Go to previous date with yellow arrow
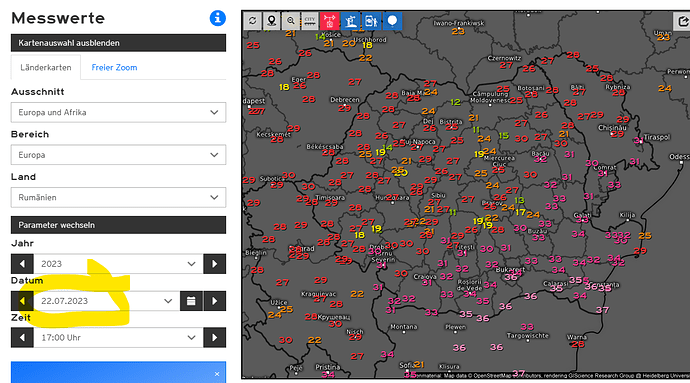This screenshot has height=383, width=690. click(22, 301)
